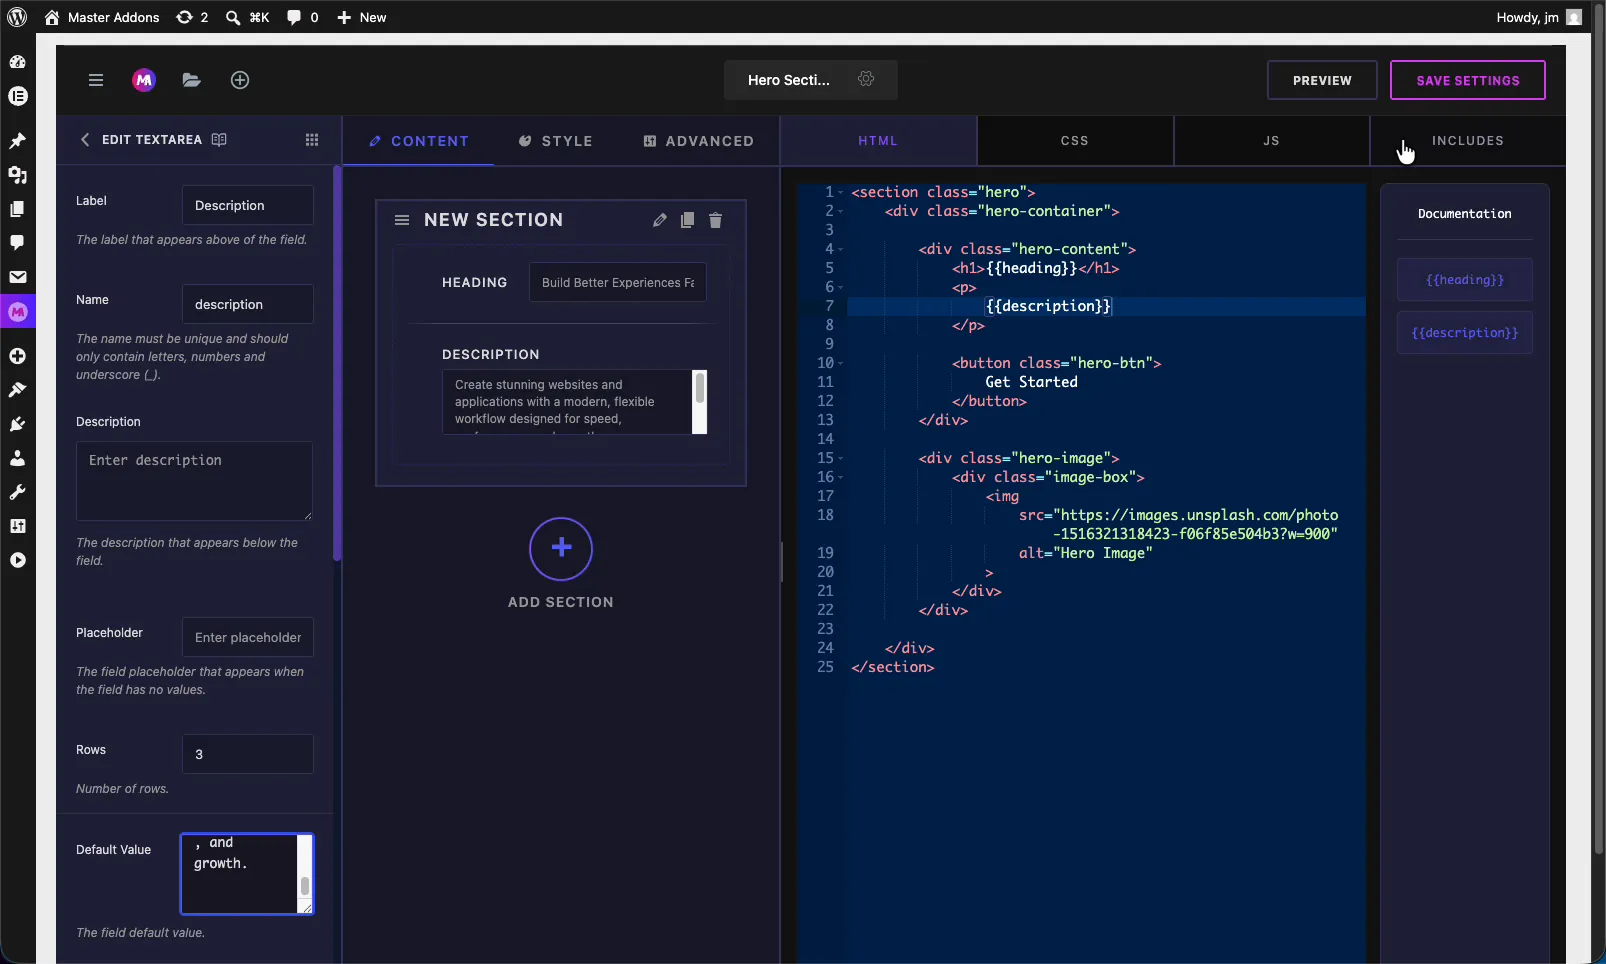Switch to the Advanced tab
Screen dimensions: 1606x964
coord(698,141)
